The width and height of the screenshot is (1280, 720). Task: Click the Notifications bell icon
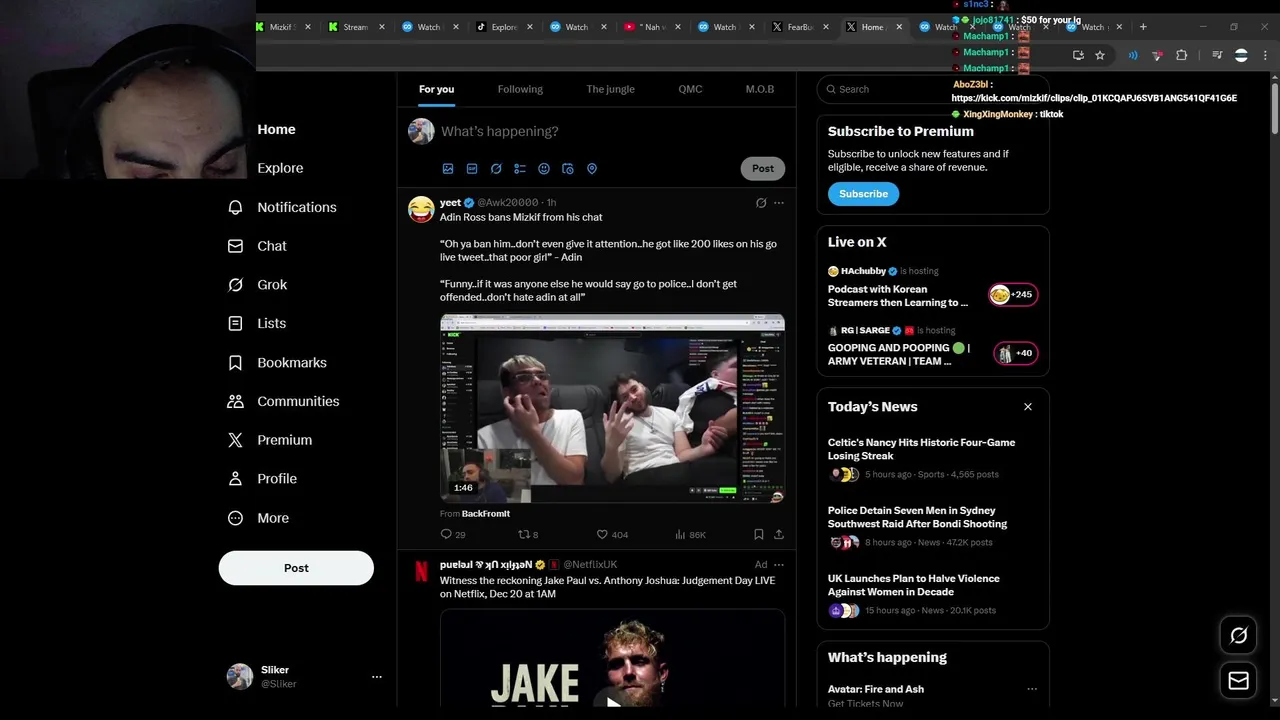point(235,207)
